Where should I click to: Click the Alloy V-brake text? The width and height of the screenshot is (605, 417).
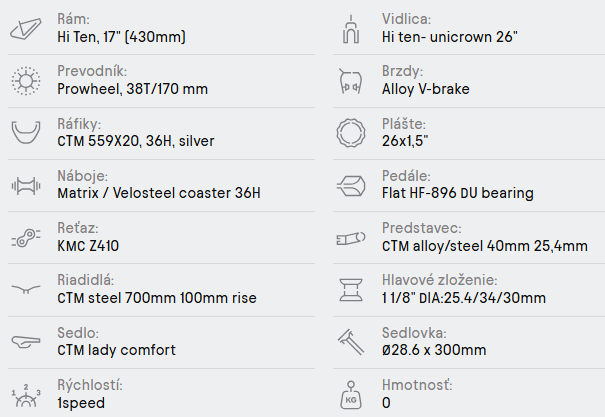point(425,90)
